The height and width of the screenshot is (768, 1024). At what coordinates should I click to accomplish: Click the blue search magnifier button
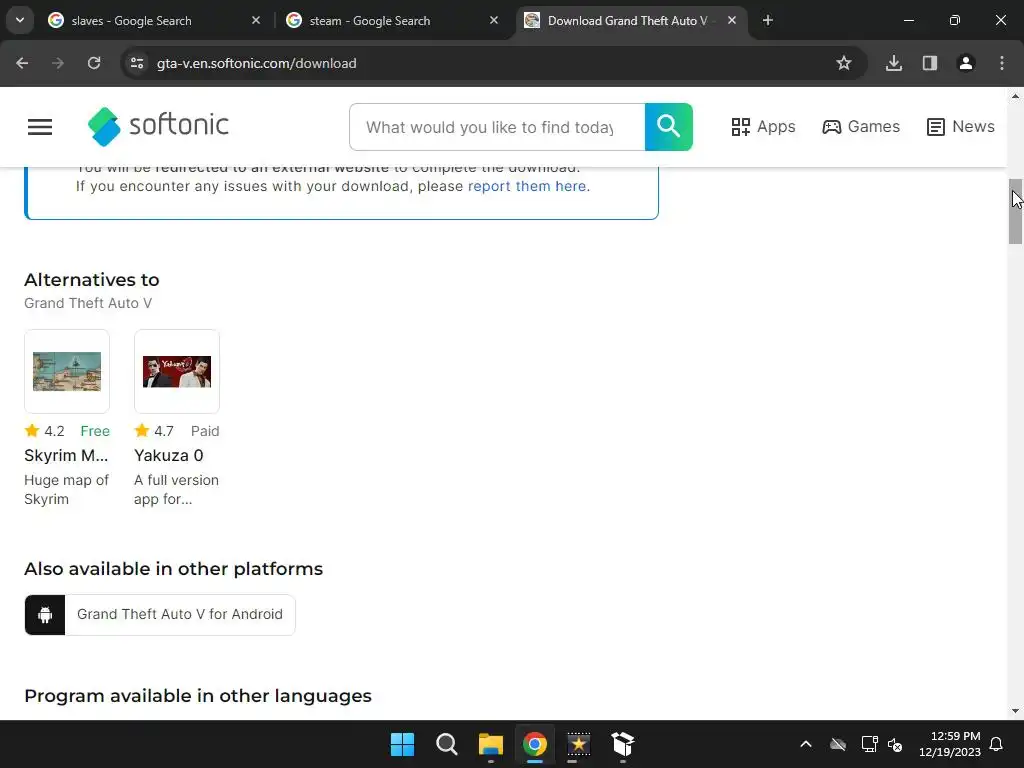[669, 127]
